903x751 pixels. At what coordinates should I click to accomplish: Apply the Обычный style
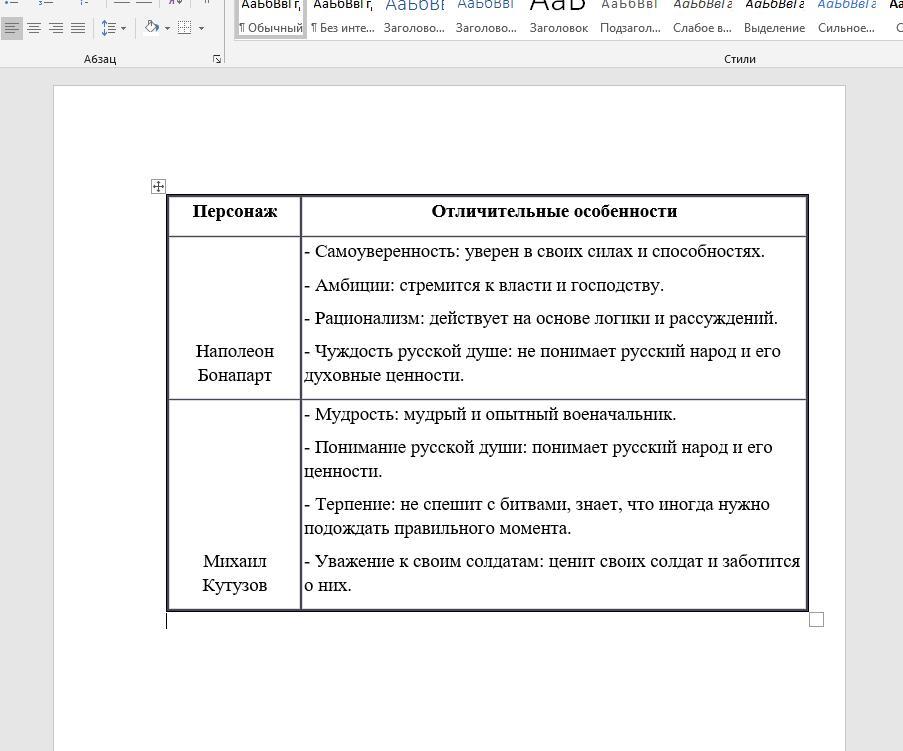tap(271, 18)
